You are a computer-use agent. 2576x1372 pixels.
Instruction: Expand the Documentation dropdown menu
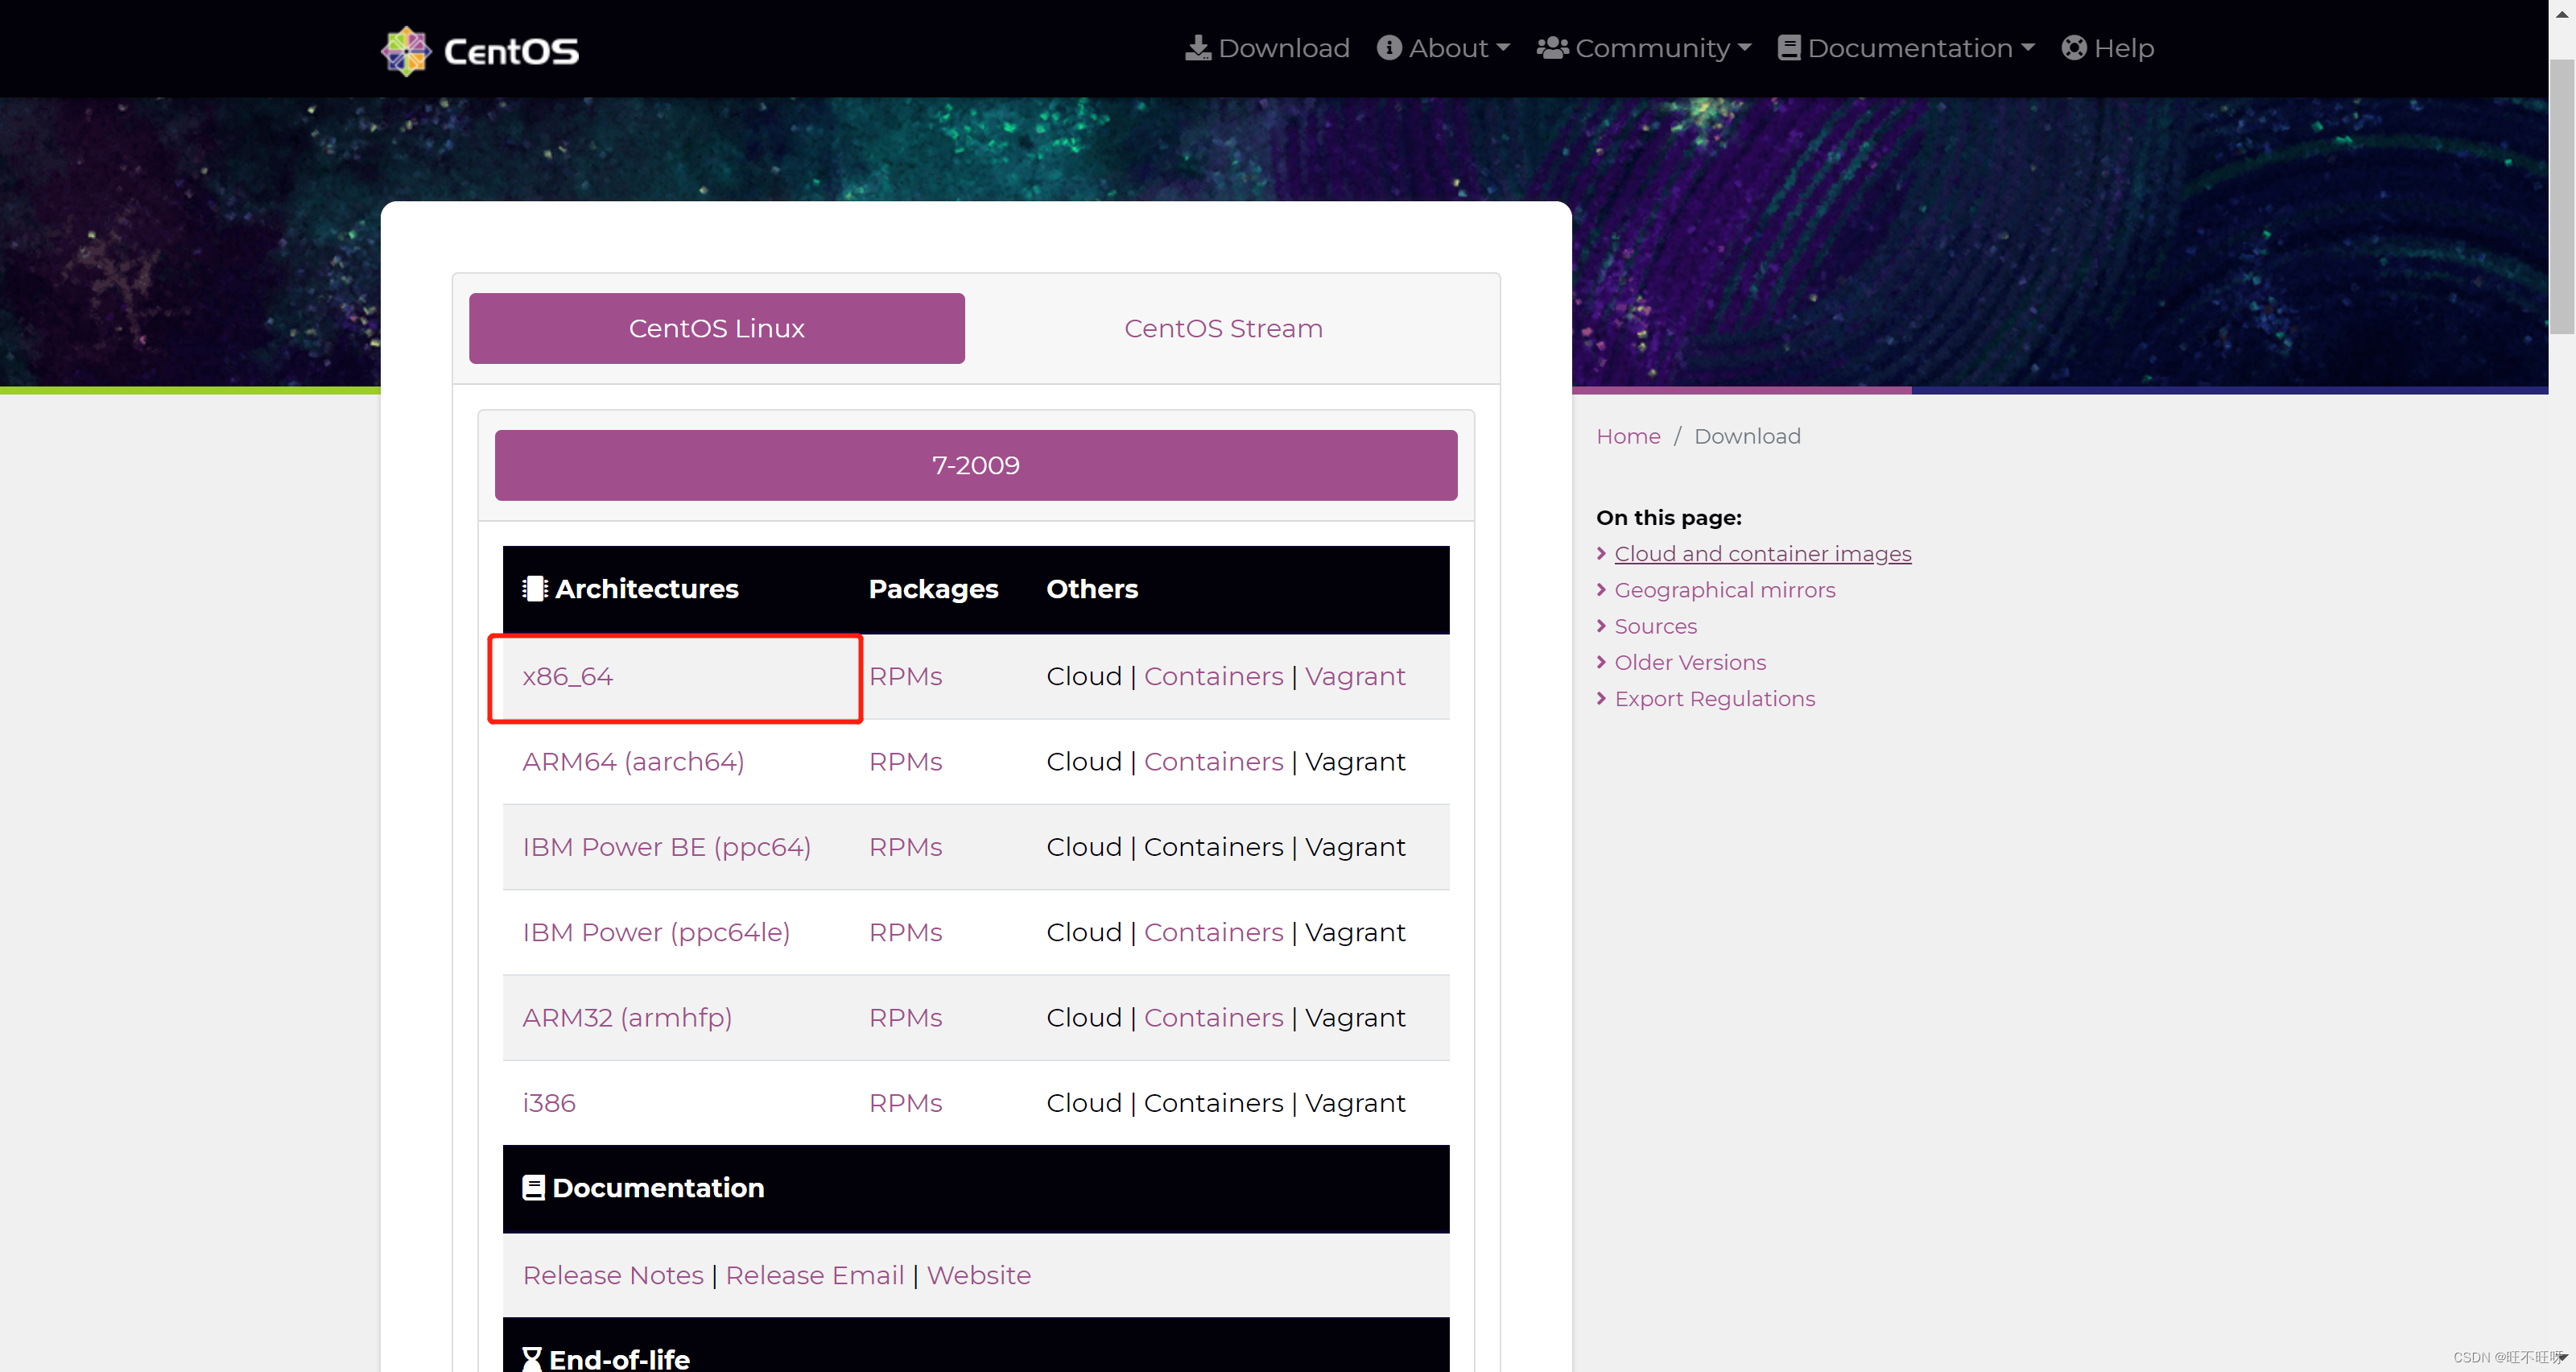click(1908, 48)
